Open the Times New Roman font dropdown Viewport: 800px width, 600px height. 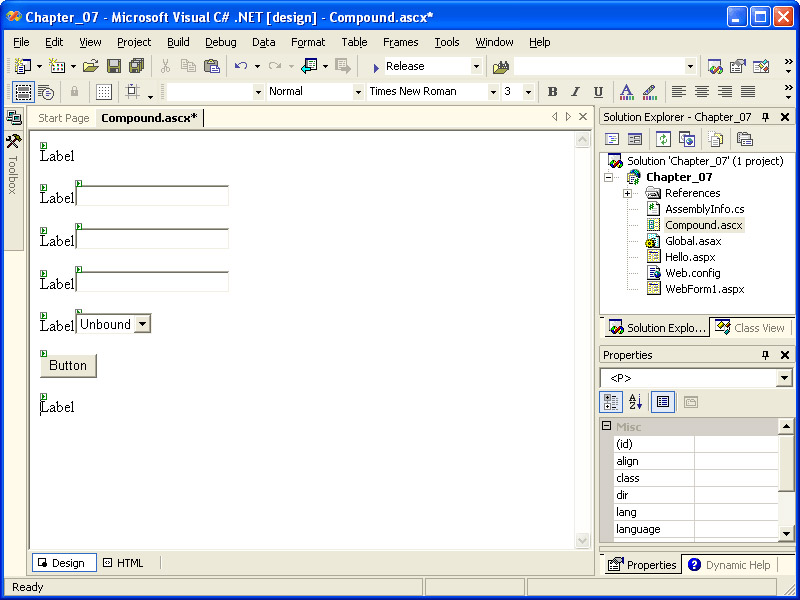point(493,92)
